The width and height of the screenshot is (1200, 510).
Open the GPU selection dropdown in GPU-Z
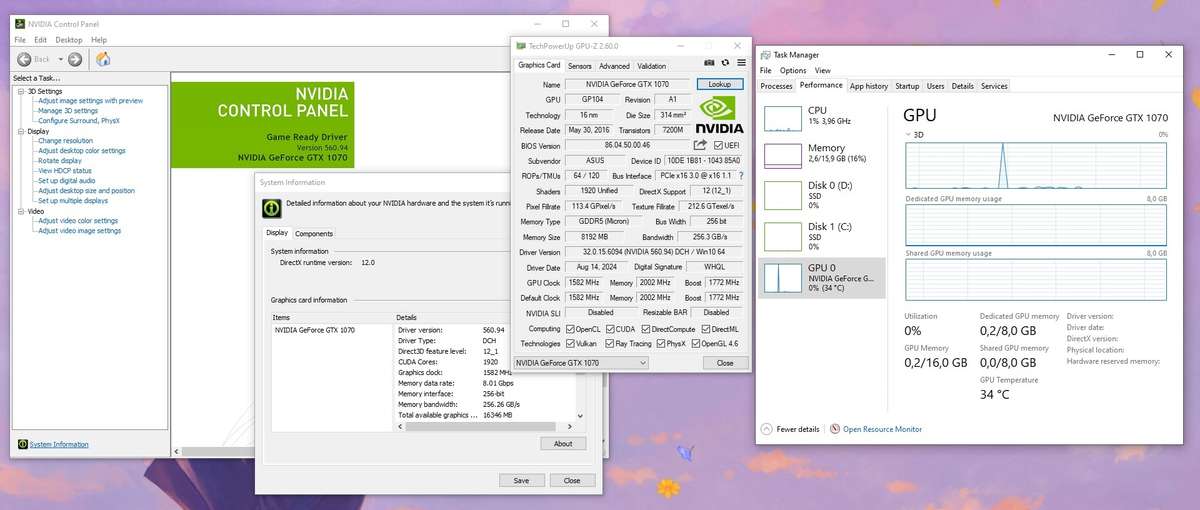point(580,363)
